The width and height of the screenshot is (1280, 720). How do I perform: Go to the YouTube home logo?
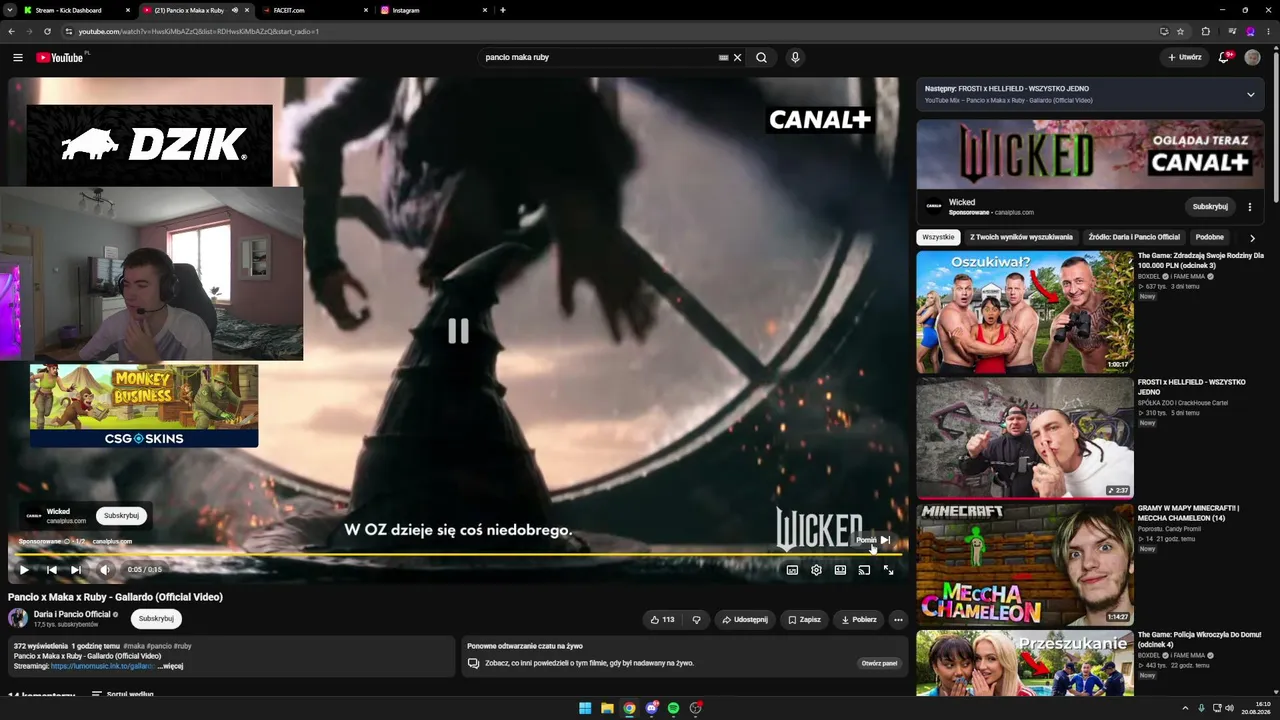click(x=60, y=57)
